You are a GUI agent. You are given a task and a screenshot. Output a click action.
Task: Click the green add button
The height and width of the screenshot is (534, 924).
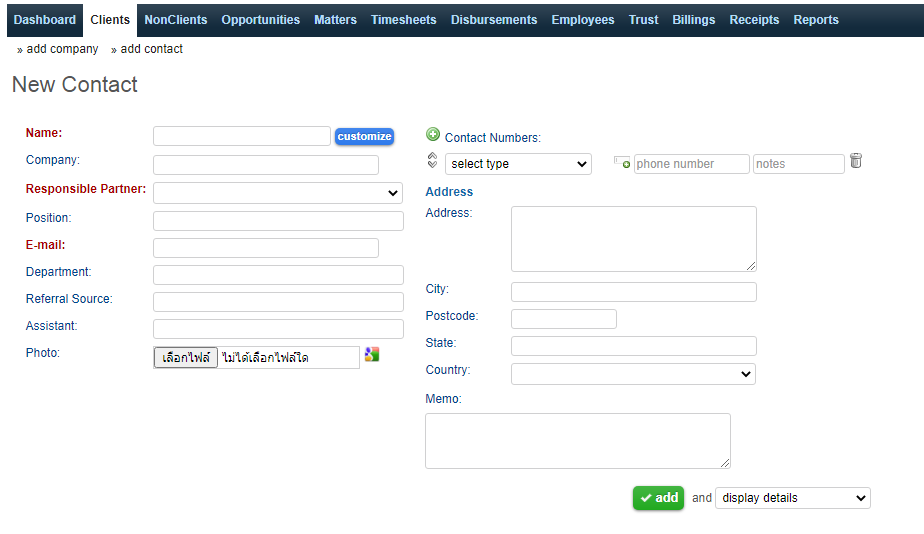658,498
